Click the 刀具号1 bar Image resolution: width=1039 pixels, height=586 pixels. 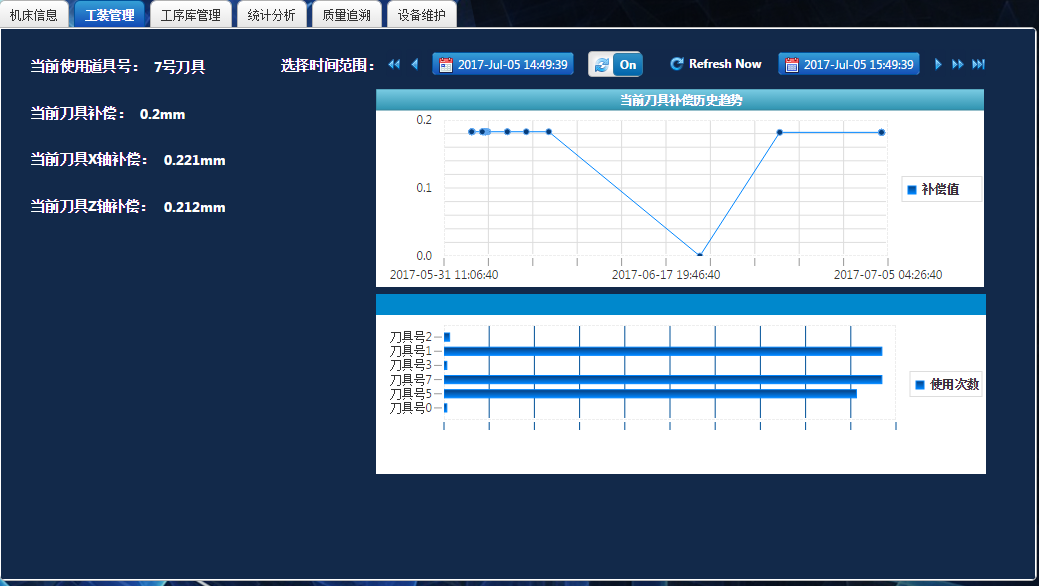click(x=663, y=351)
